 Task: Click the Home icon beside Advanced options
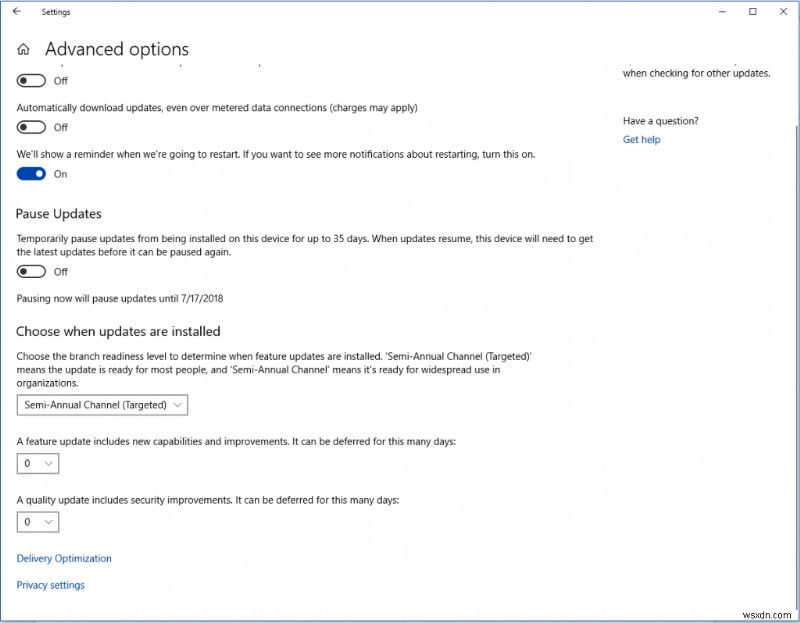[22, 48]
